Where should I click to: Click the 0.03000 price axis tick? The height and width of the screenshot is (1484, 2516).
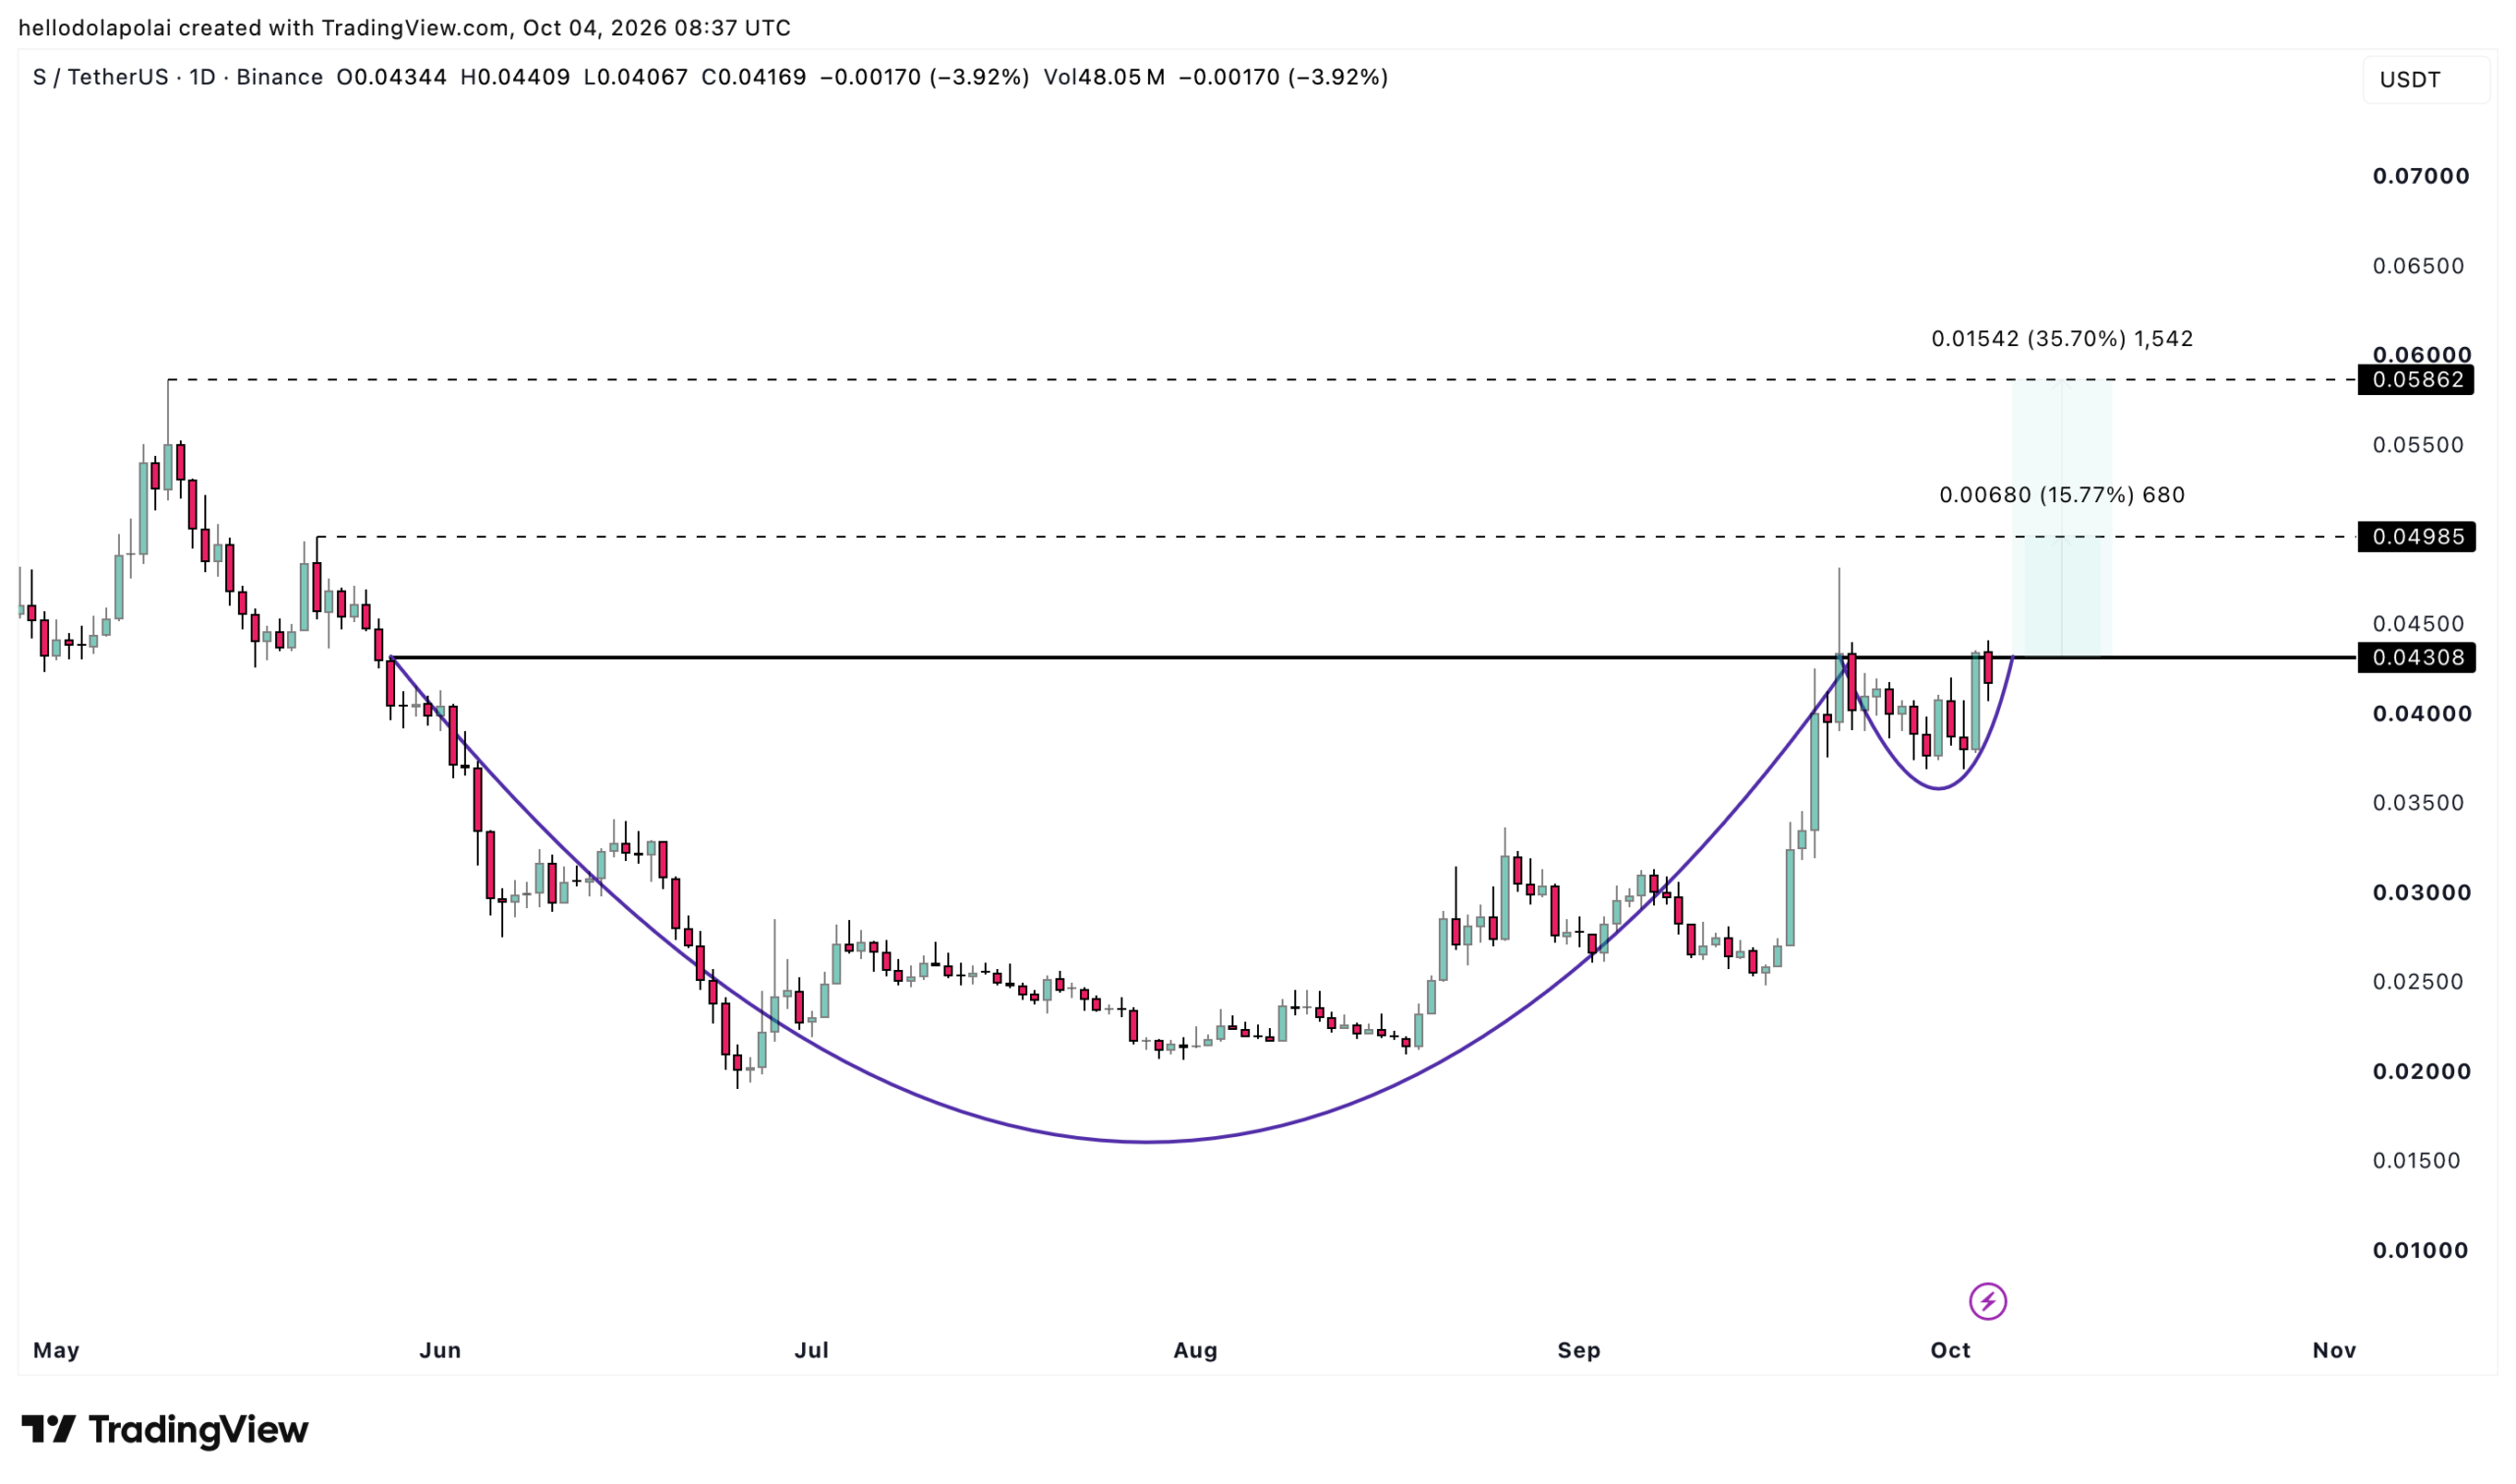tap(2422, 893)
